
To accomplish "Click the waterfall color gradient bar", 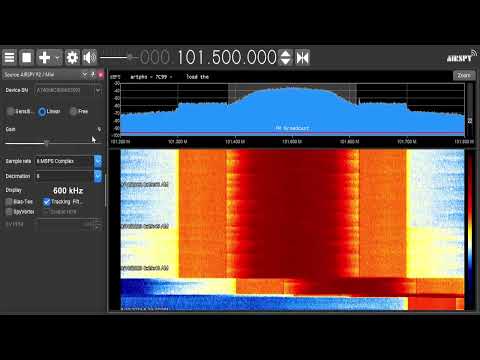I will (470, 230).
